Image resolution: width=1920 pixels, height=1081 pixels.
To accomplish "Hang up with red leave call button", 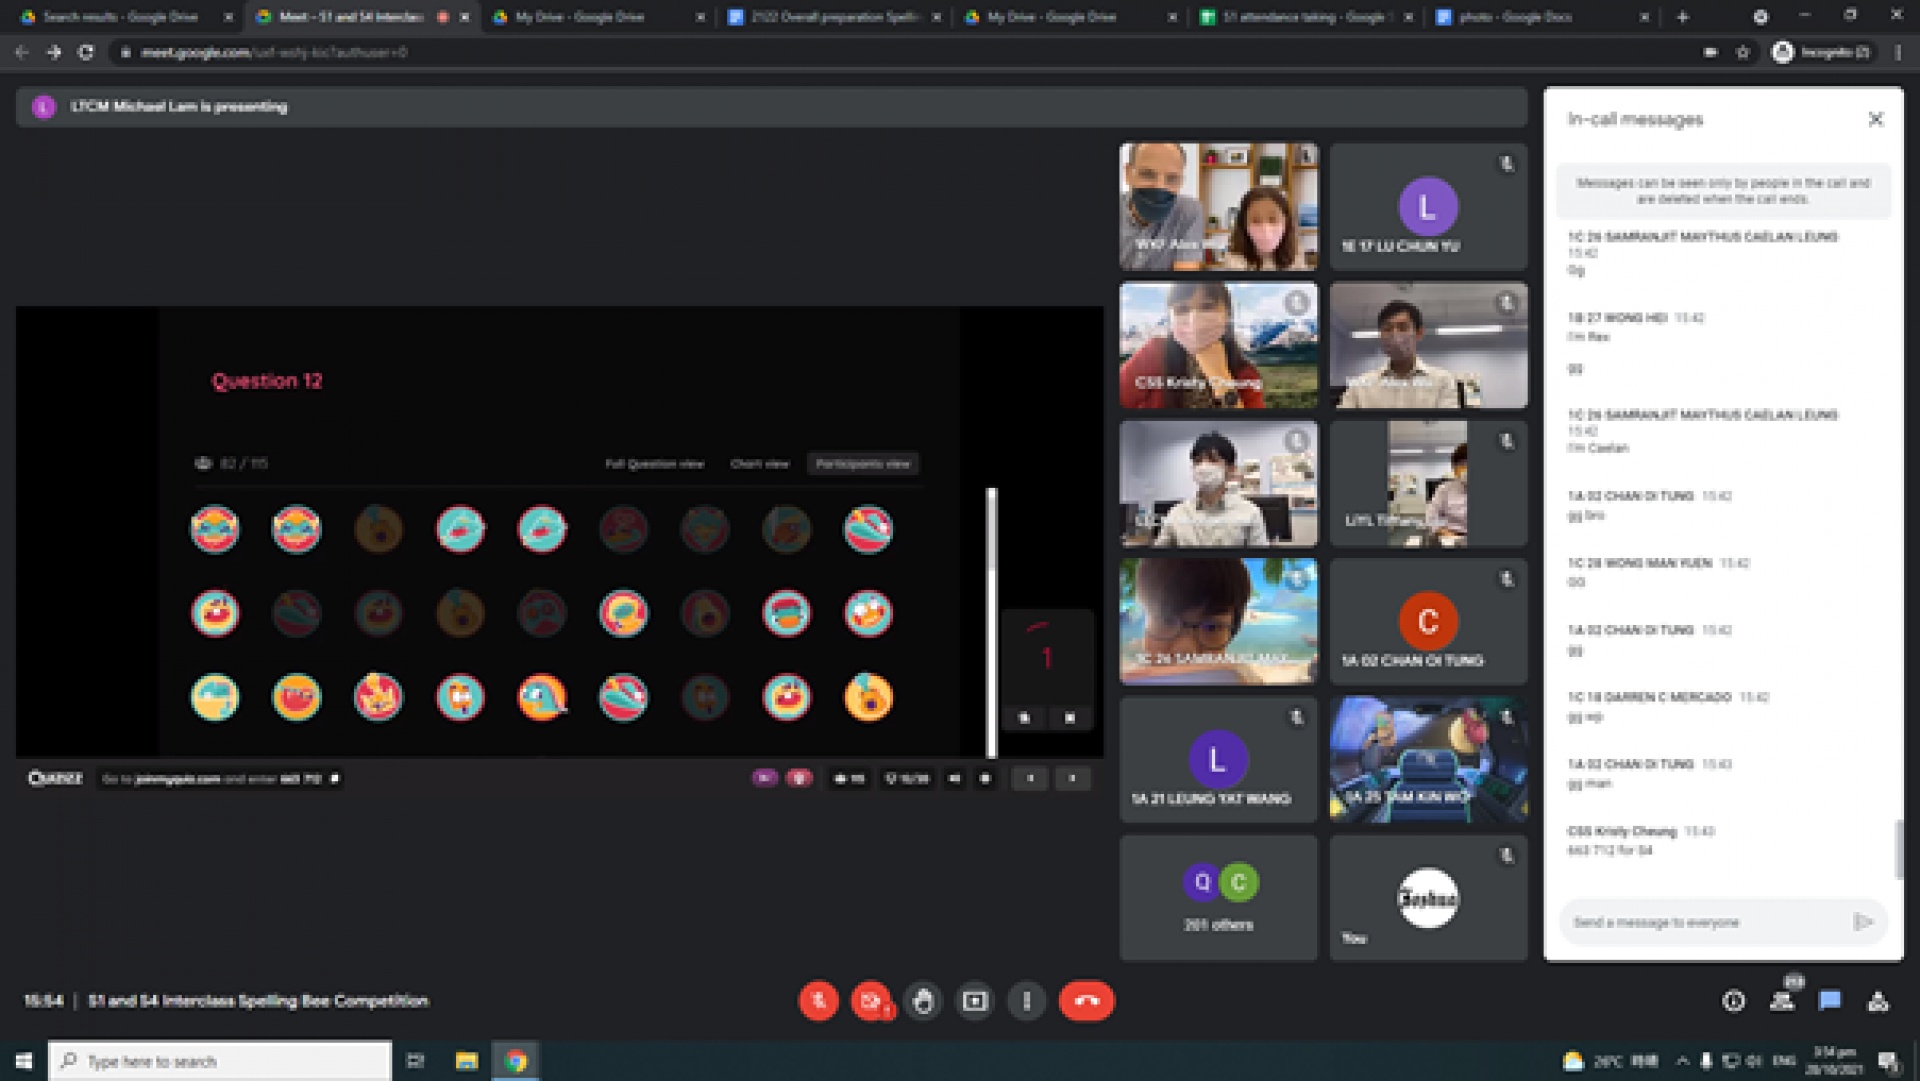I will coord(1086,1001).
